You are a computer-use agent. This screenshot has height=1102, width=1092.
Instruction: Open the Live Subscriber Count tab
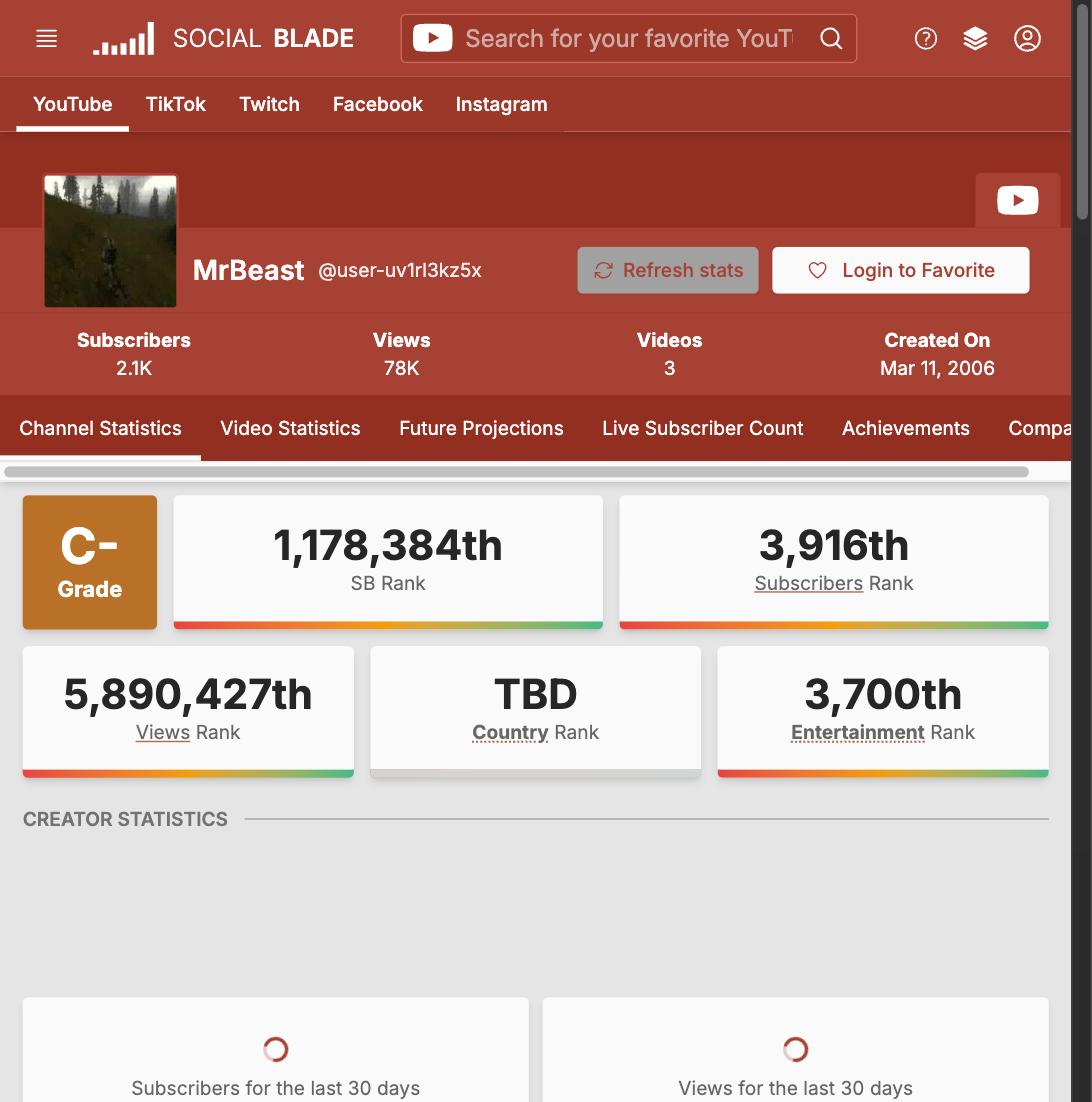703,428
